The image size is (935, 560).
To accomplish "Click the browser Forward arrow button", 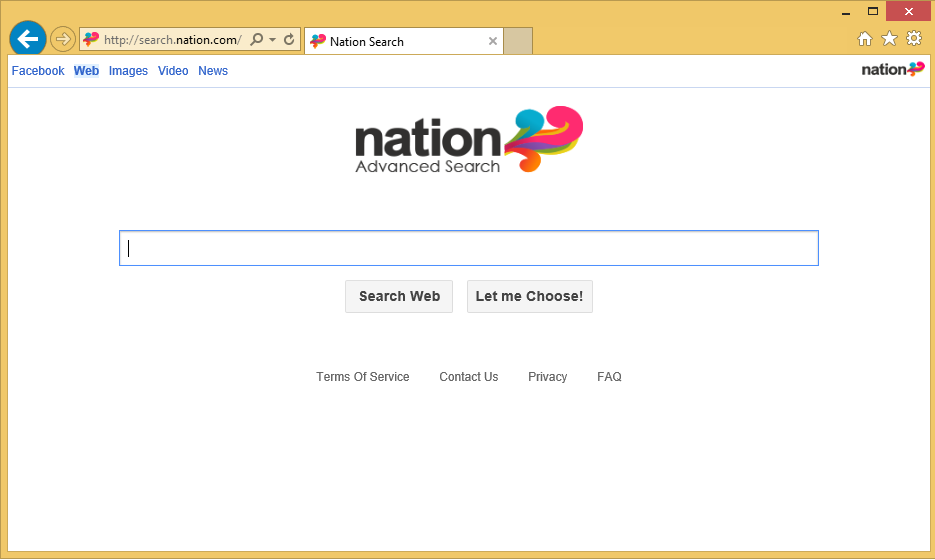I will tap(63, 40).
